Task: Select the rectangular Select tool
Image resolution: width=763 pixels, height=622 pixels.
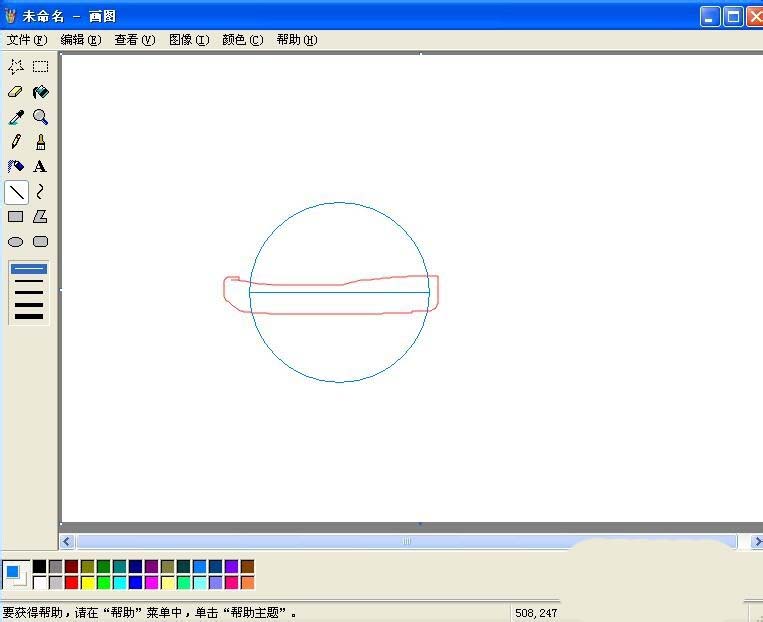Action: [40, 67]
